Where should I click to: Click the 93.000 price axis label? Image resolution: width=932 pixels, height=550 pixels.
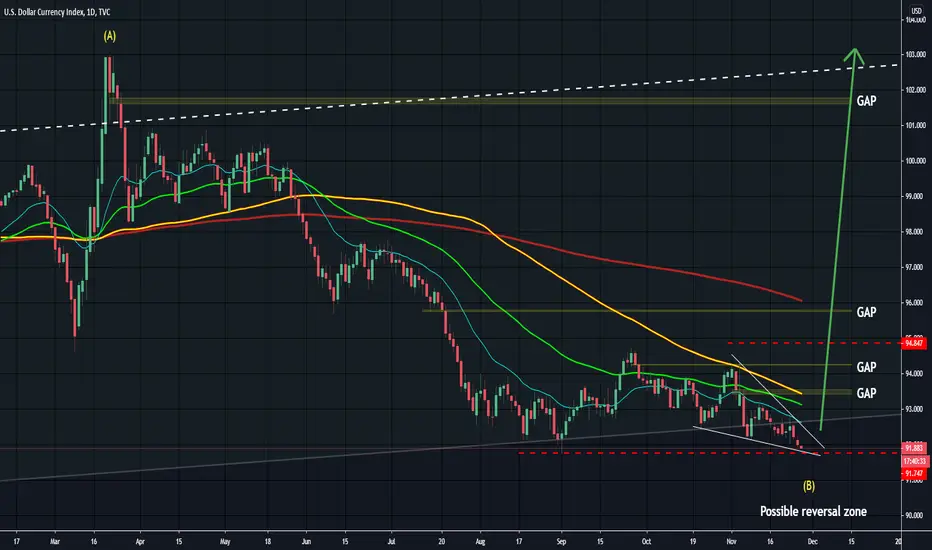point(915,409)
